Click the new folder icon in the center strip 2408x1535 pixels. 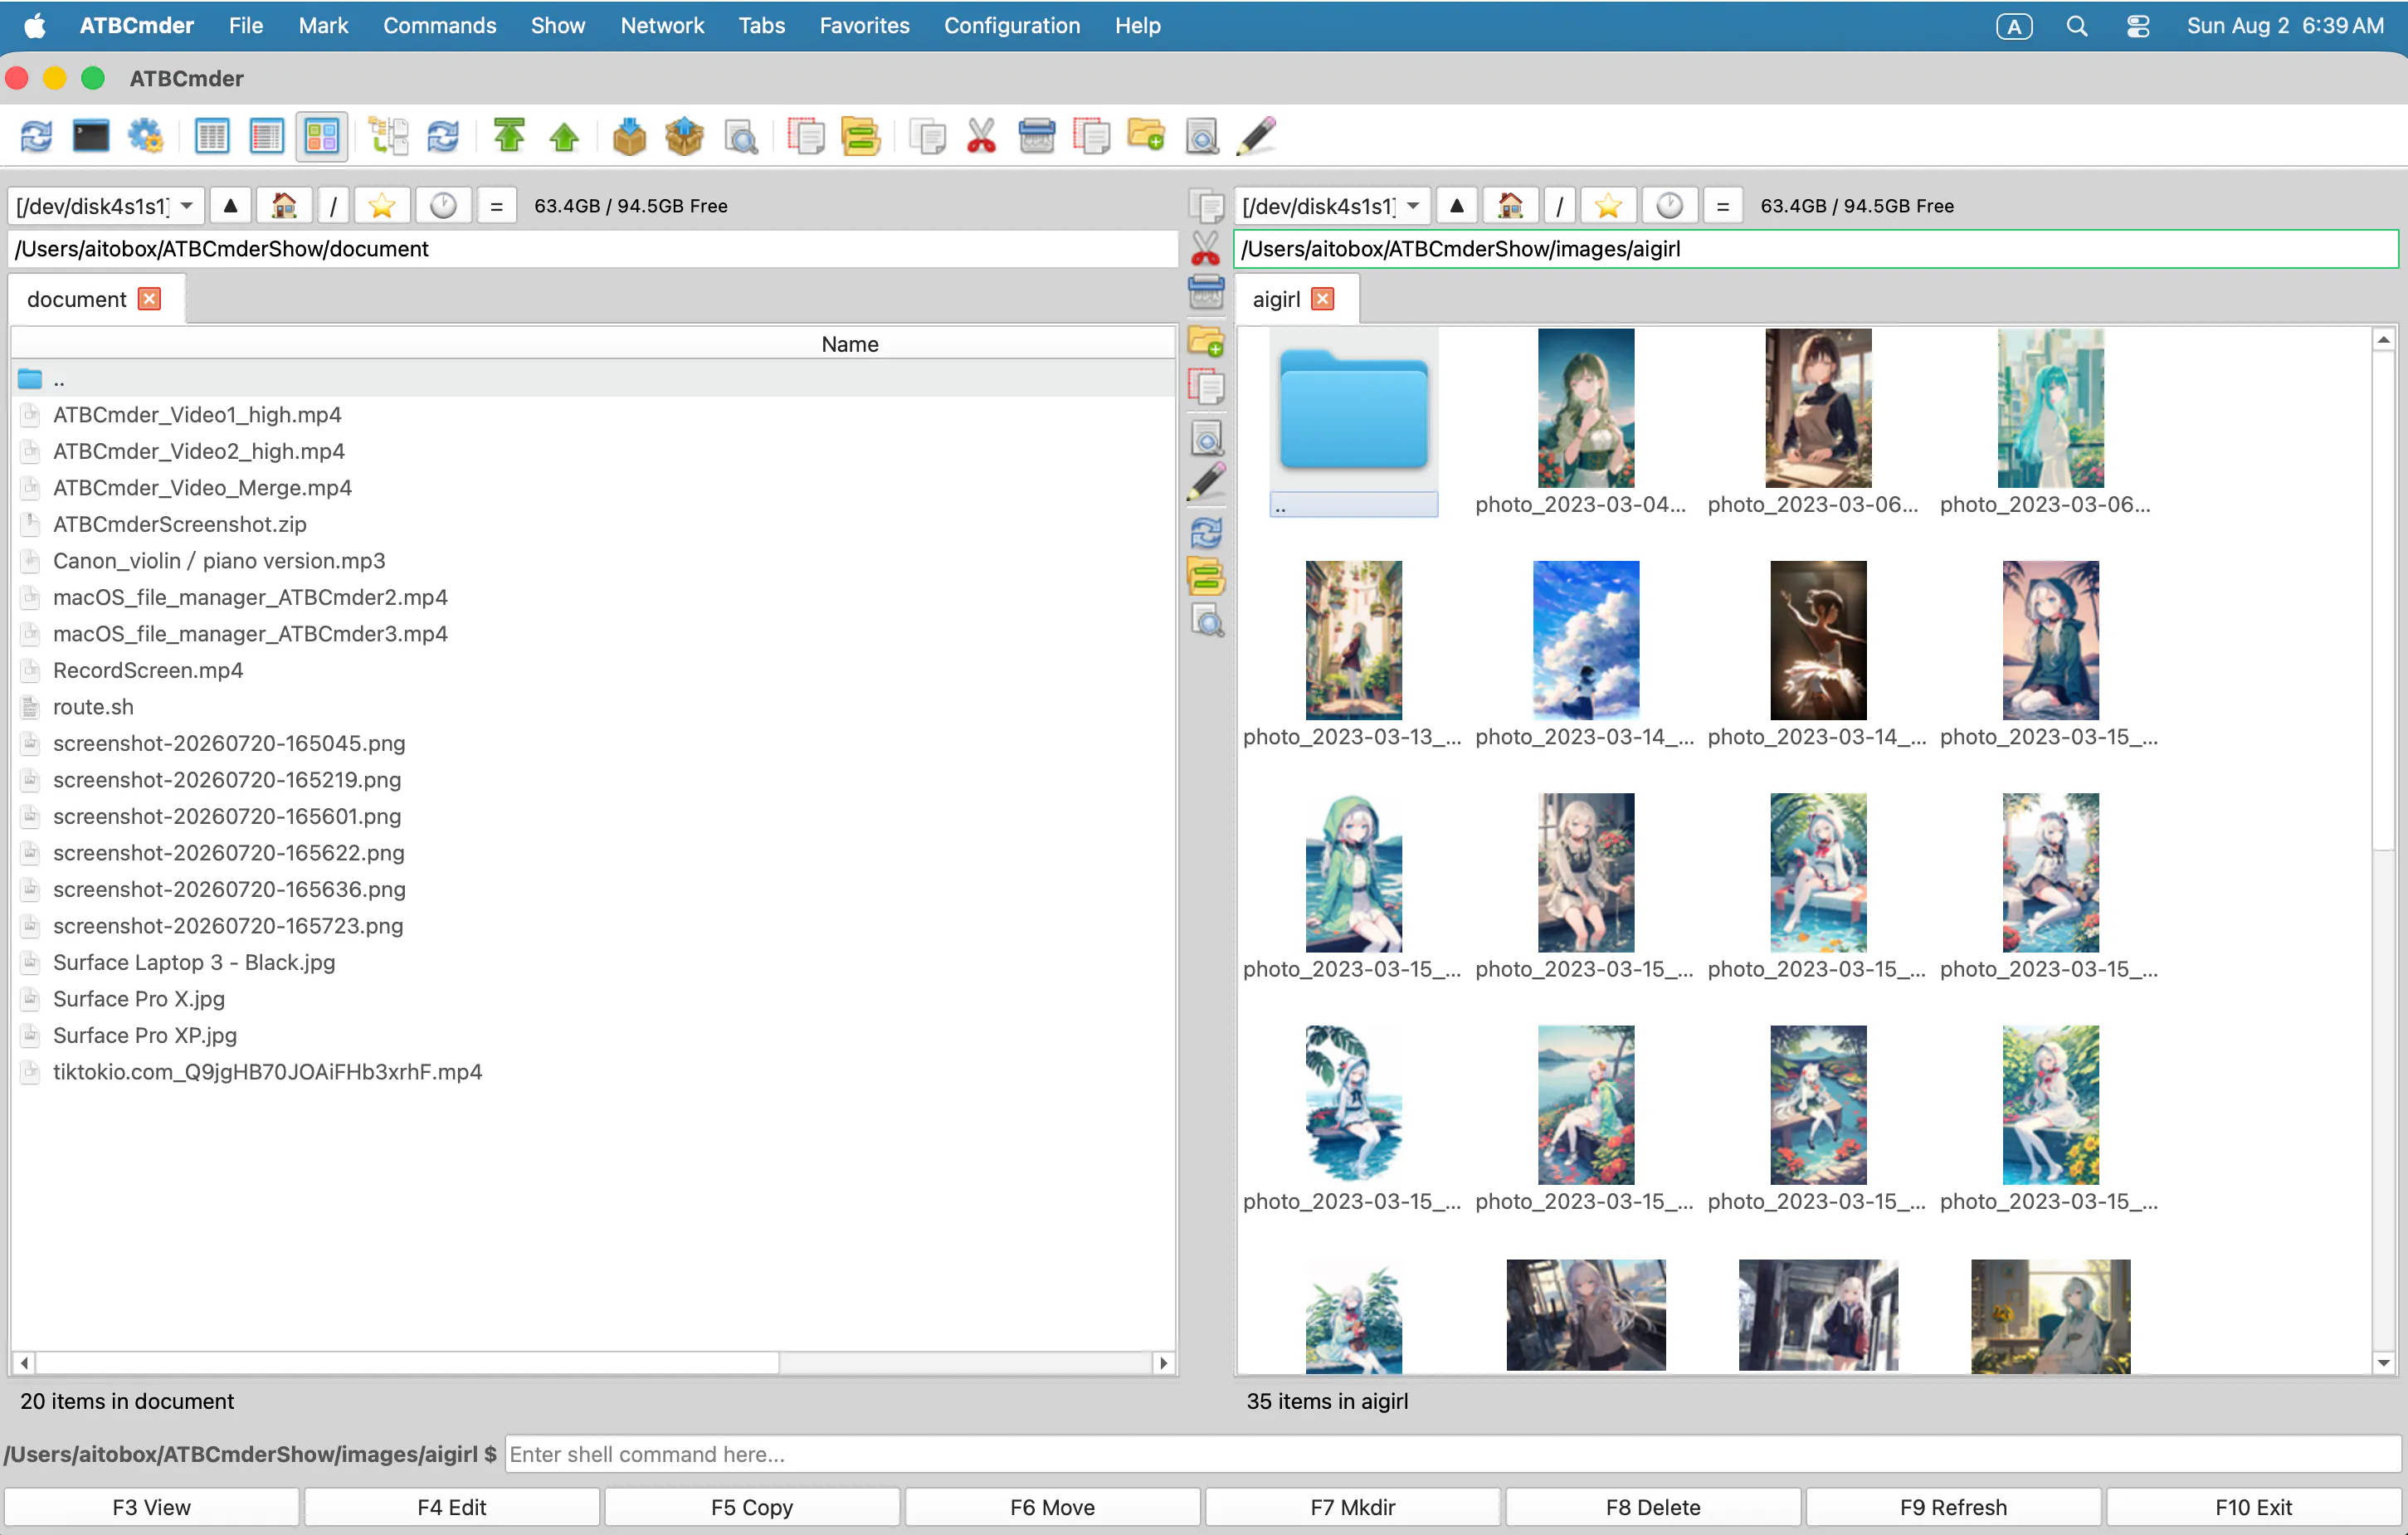[x=1207, y=341]
